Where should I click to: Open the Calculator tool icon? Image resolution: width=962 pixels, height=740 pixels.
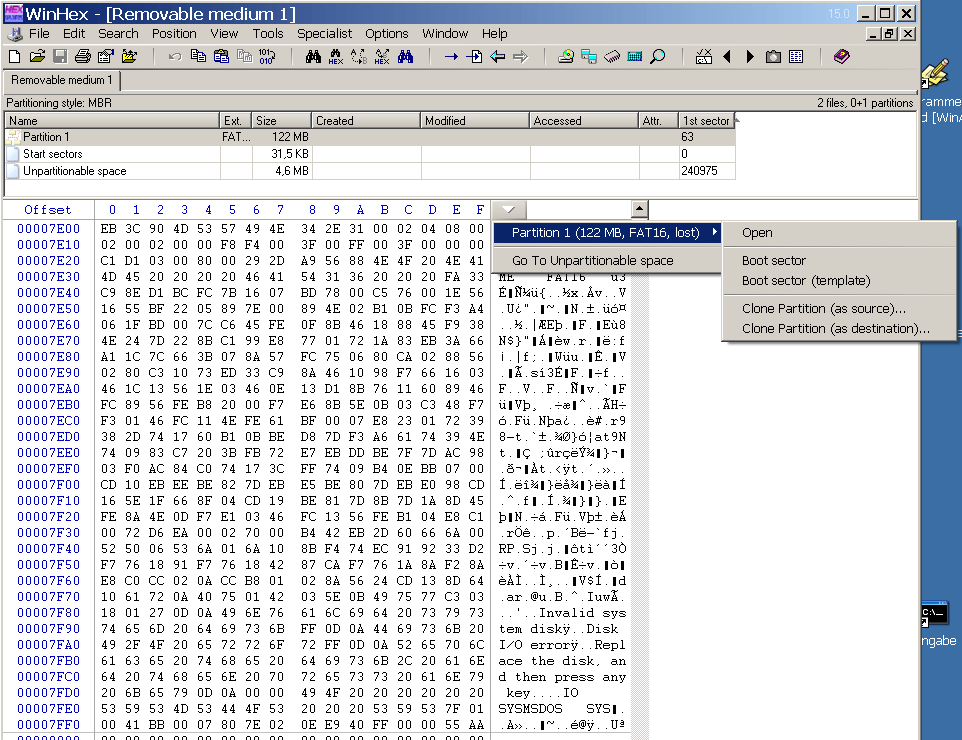634,56
